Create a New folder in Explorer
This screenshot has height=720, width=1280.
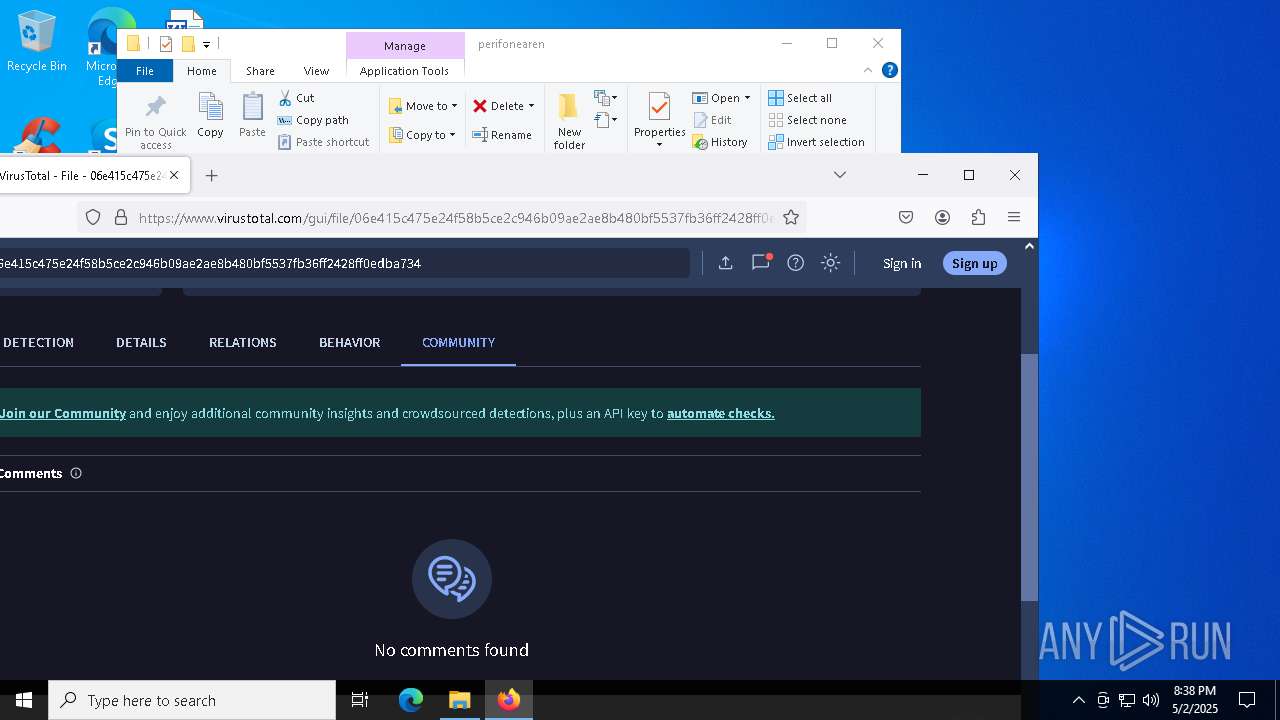pos(569,121)
